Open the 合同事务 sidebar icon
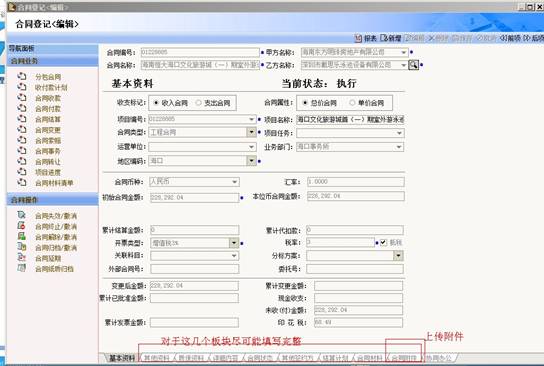Image resolution: width=544 pixels, height=366 pixels. pos(22,151)
